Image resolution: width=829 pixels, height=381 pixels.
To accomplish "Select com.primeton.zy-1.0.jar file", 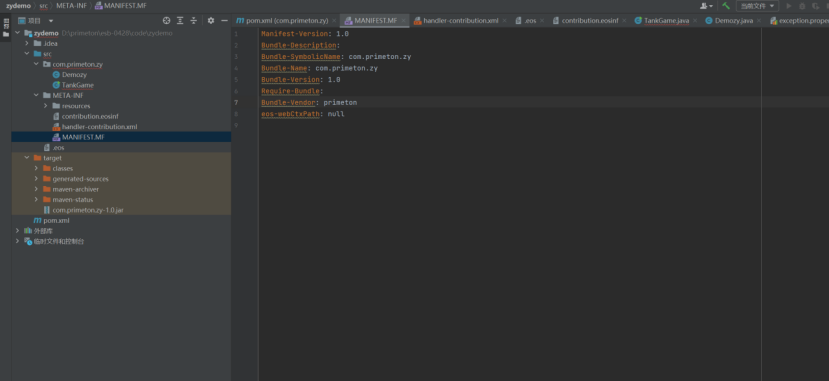I will click(x=88, y=210).
